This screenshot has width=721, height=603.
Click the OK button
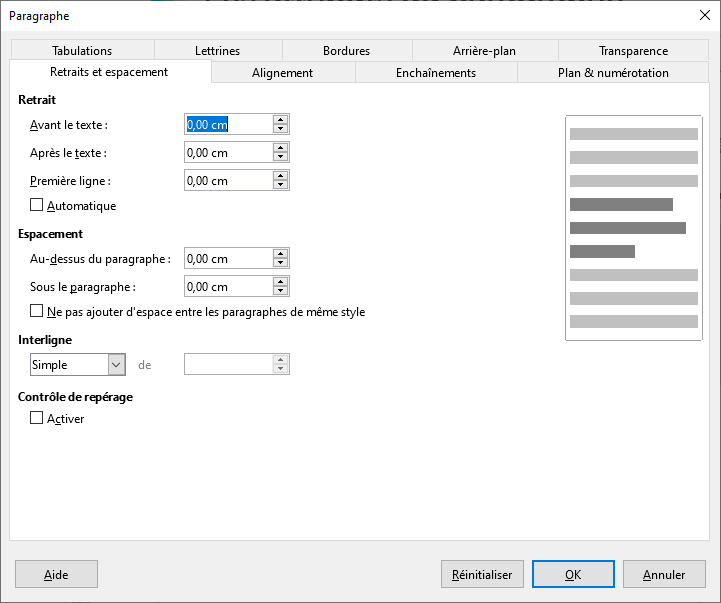pyautogui.click(x=572, y=575)
